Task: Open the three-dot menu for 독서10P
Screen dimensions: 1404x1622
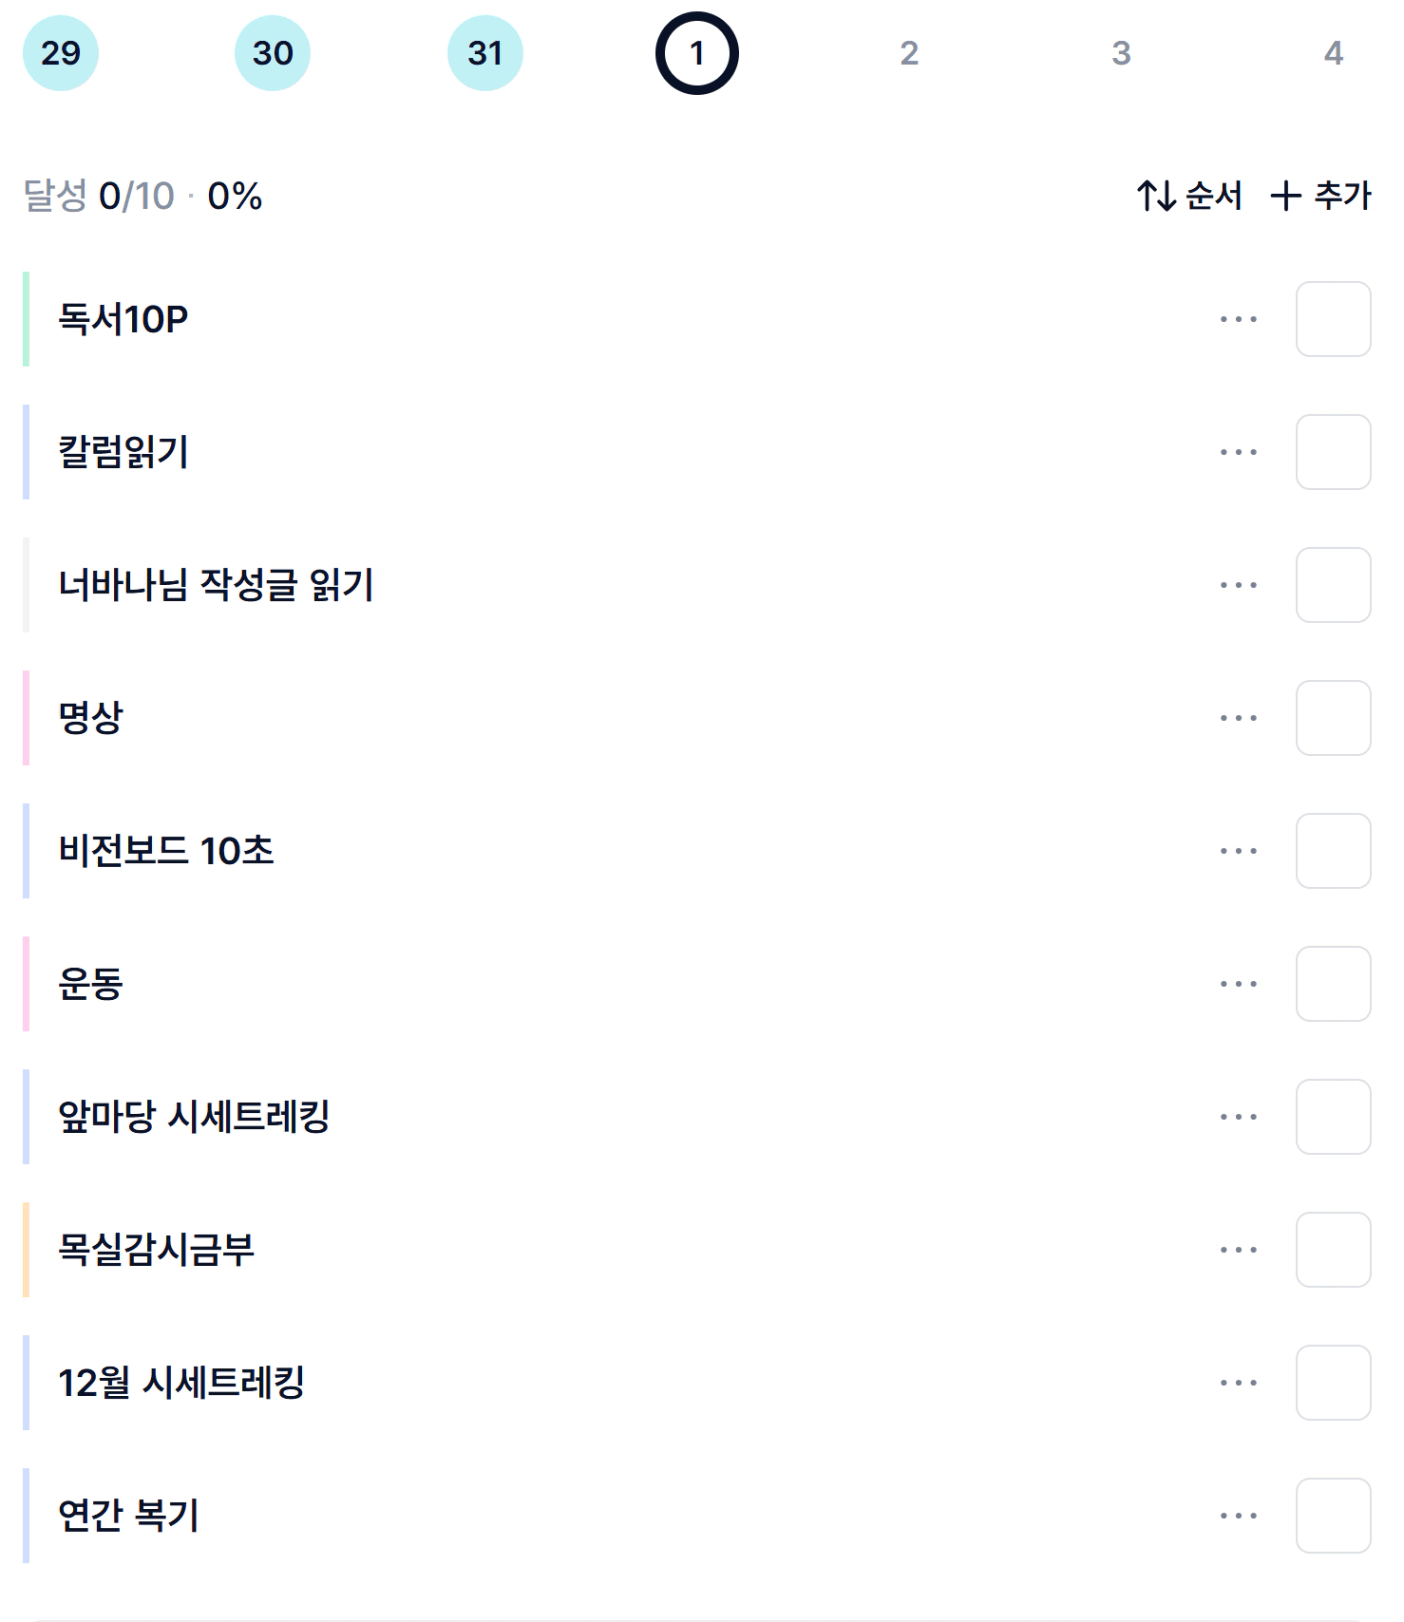Action: (x=1238, y=319)
